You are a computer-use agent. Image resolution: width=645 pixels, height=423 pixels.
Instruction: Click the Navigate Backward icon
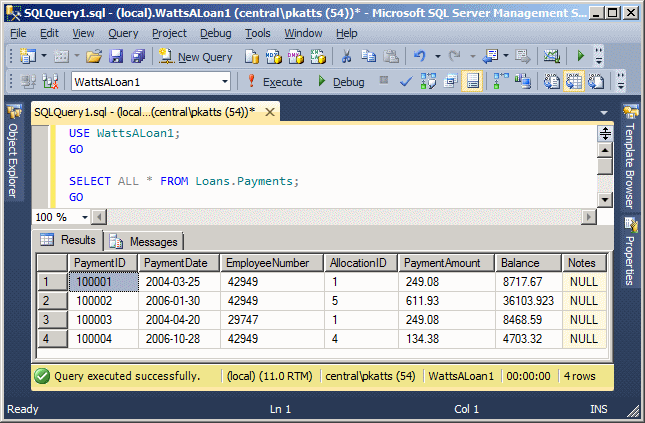coord(490,56)
